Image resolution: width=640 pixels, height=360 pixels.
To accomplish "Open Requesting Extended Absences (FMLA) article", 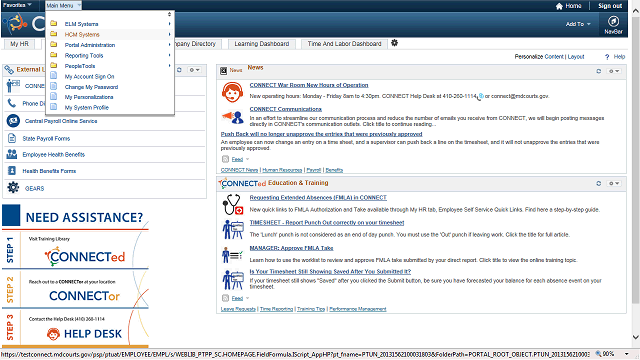I will point(318,198).
